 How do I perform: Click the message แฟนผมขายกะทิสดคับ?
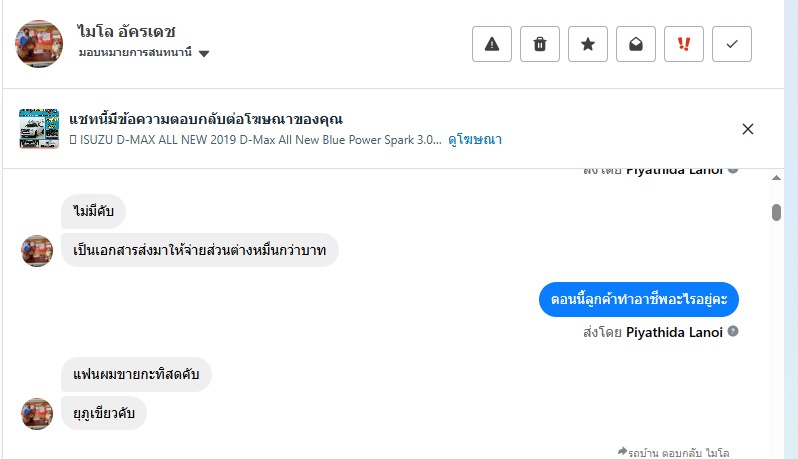[136, 375]
